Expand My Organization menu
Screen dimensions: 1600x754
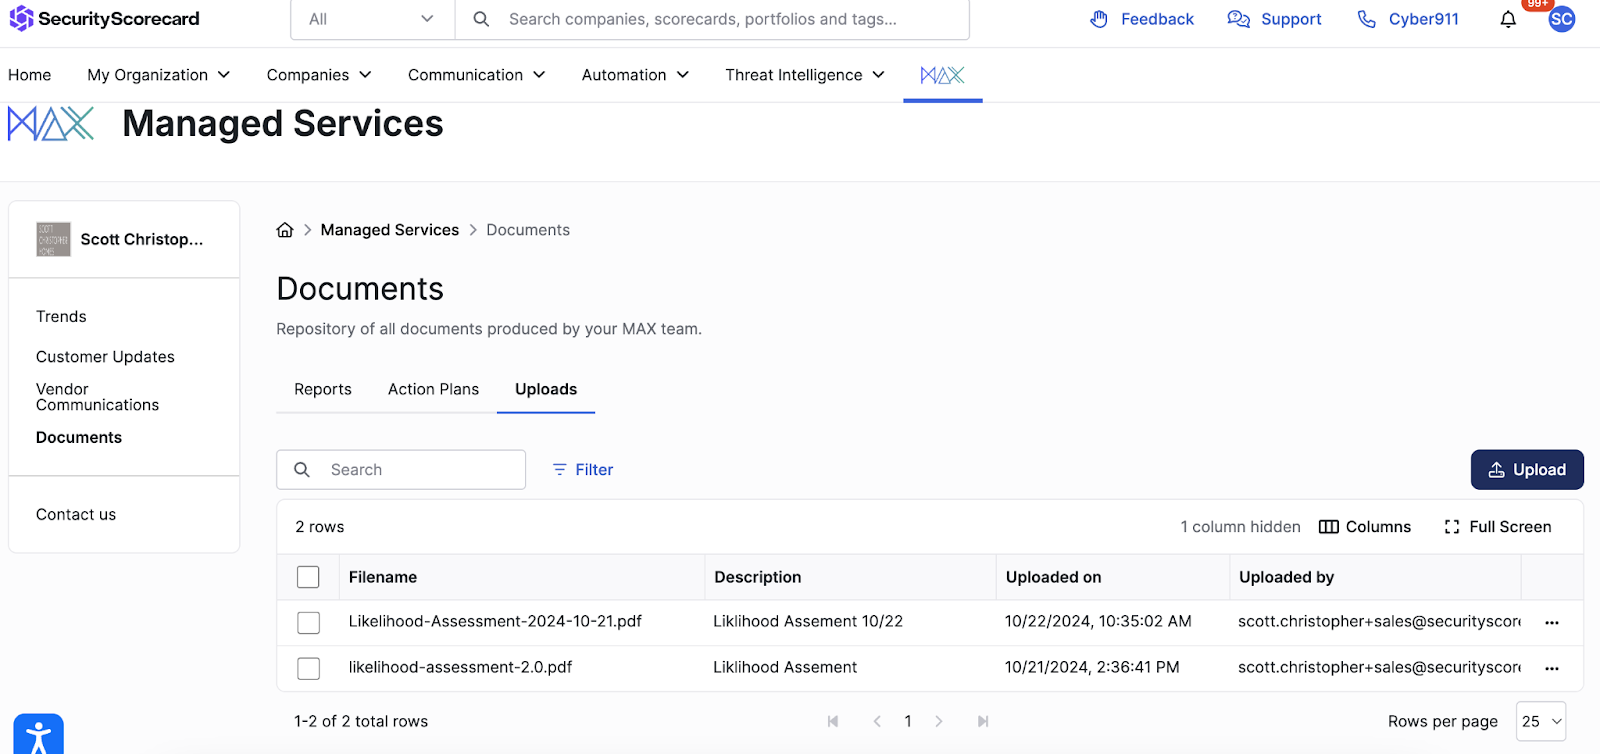point(159,75)
